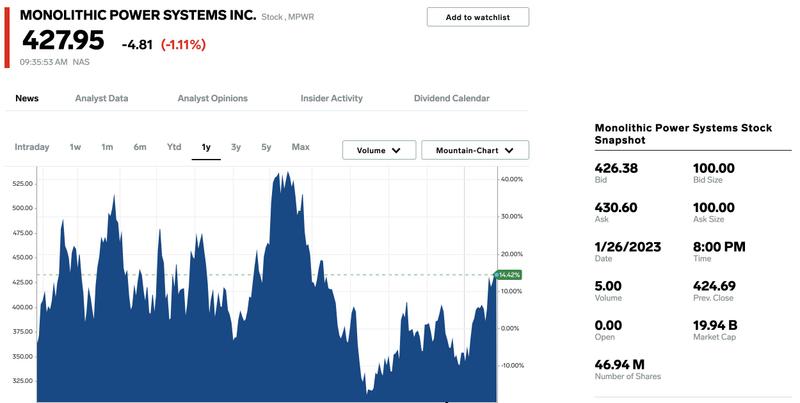Click the -1.11% change value

pyautogui.click(x=183, y=44)
